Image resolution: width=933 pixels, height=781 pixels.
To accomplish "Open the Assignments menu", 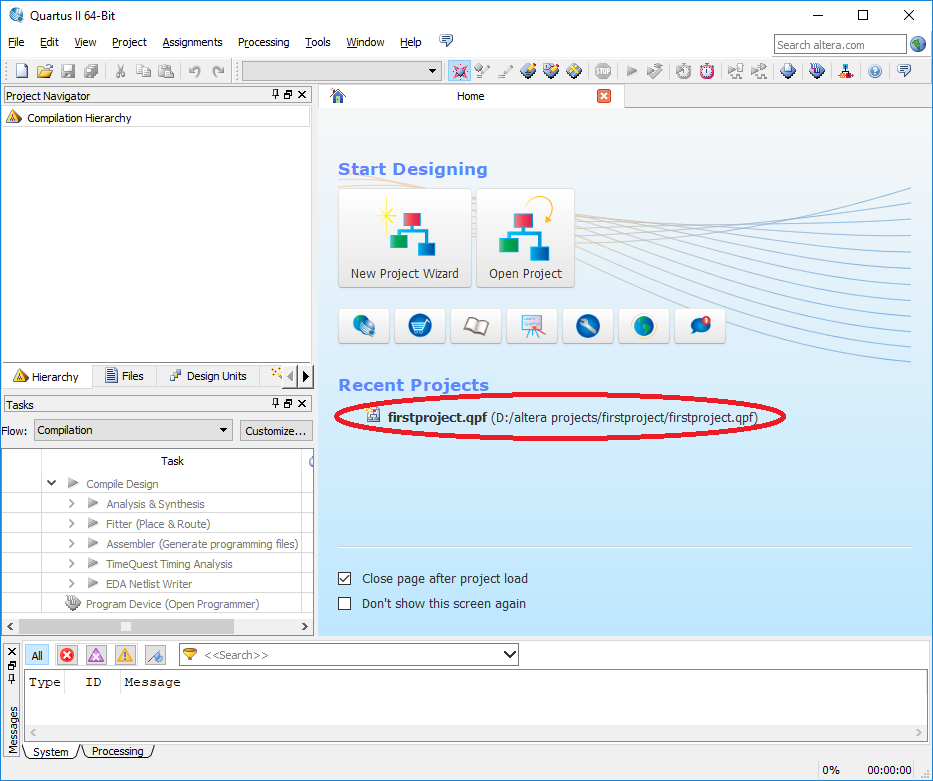I will [192, 42].
